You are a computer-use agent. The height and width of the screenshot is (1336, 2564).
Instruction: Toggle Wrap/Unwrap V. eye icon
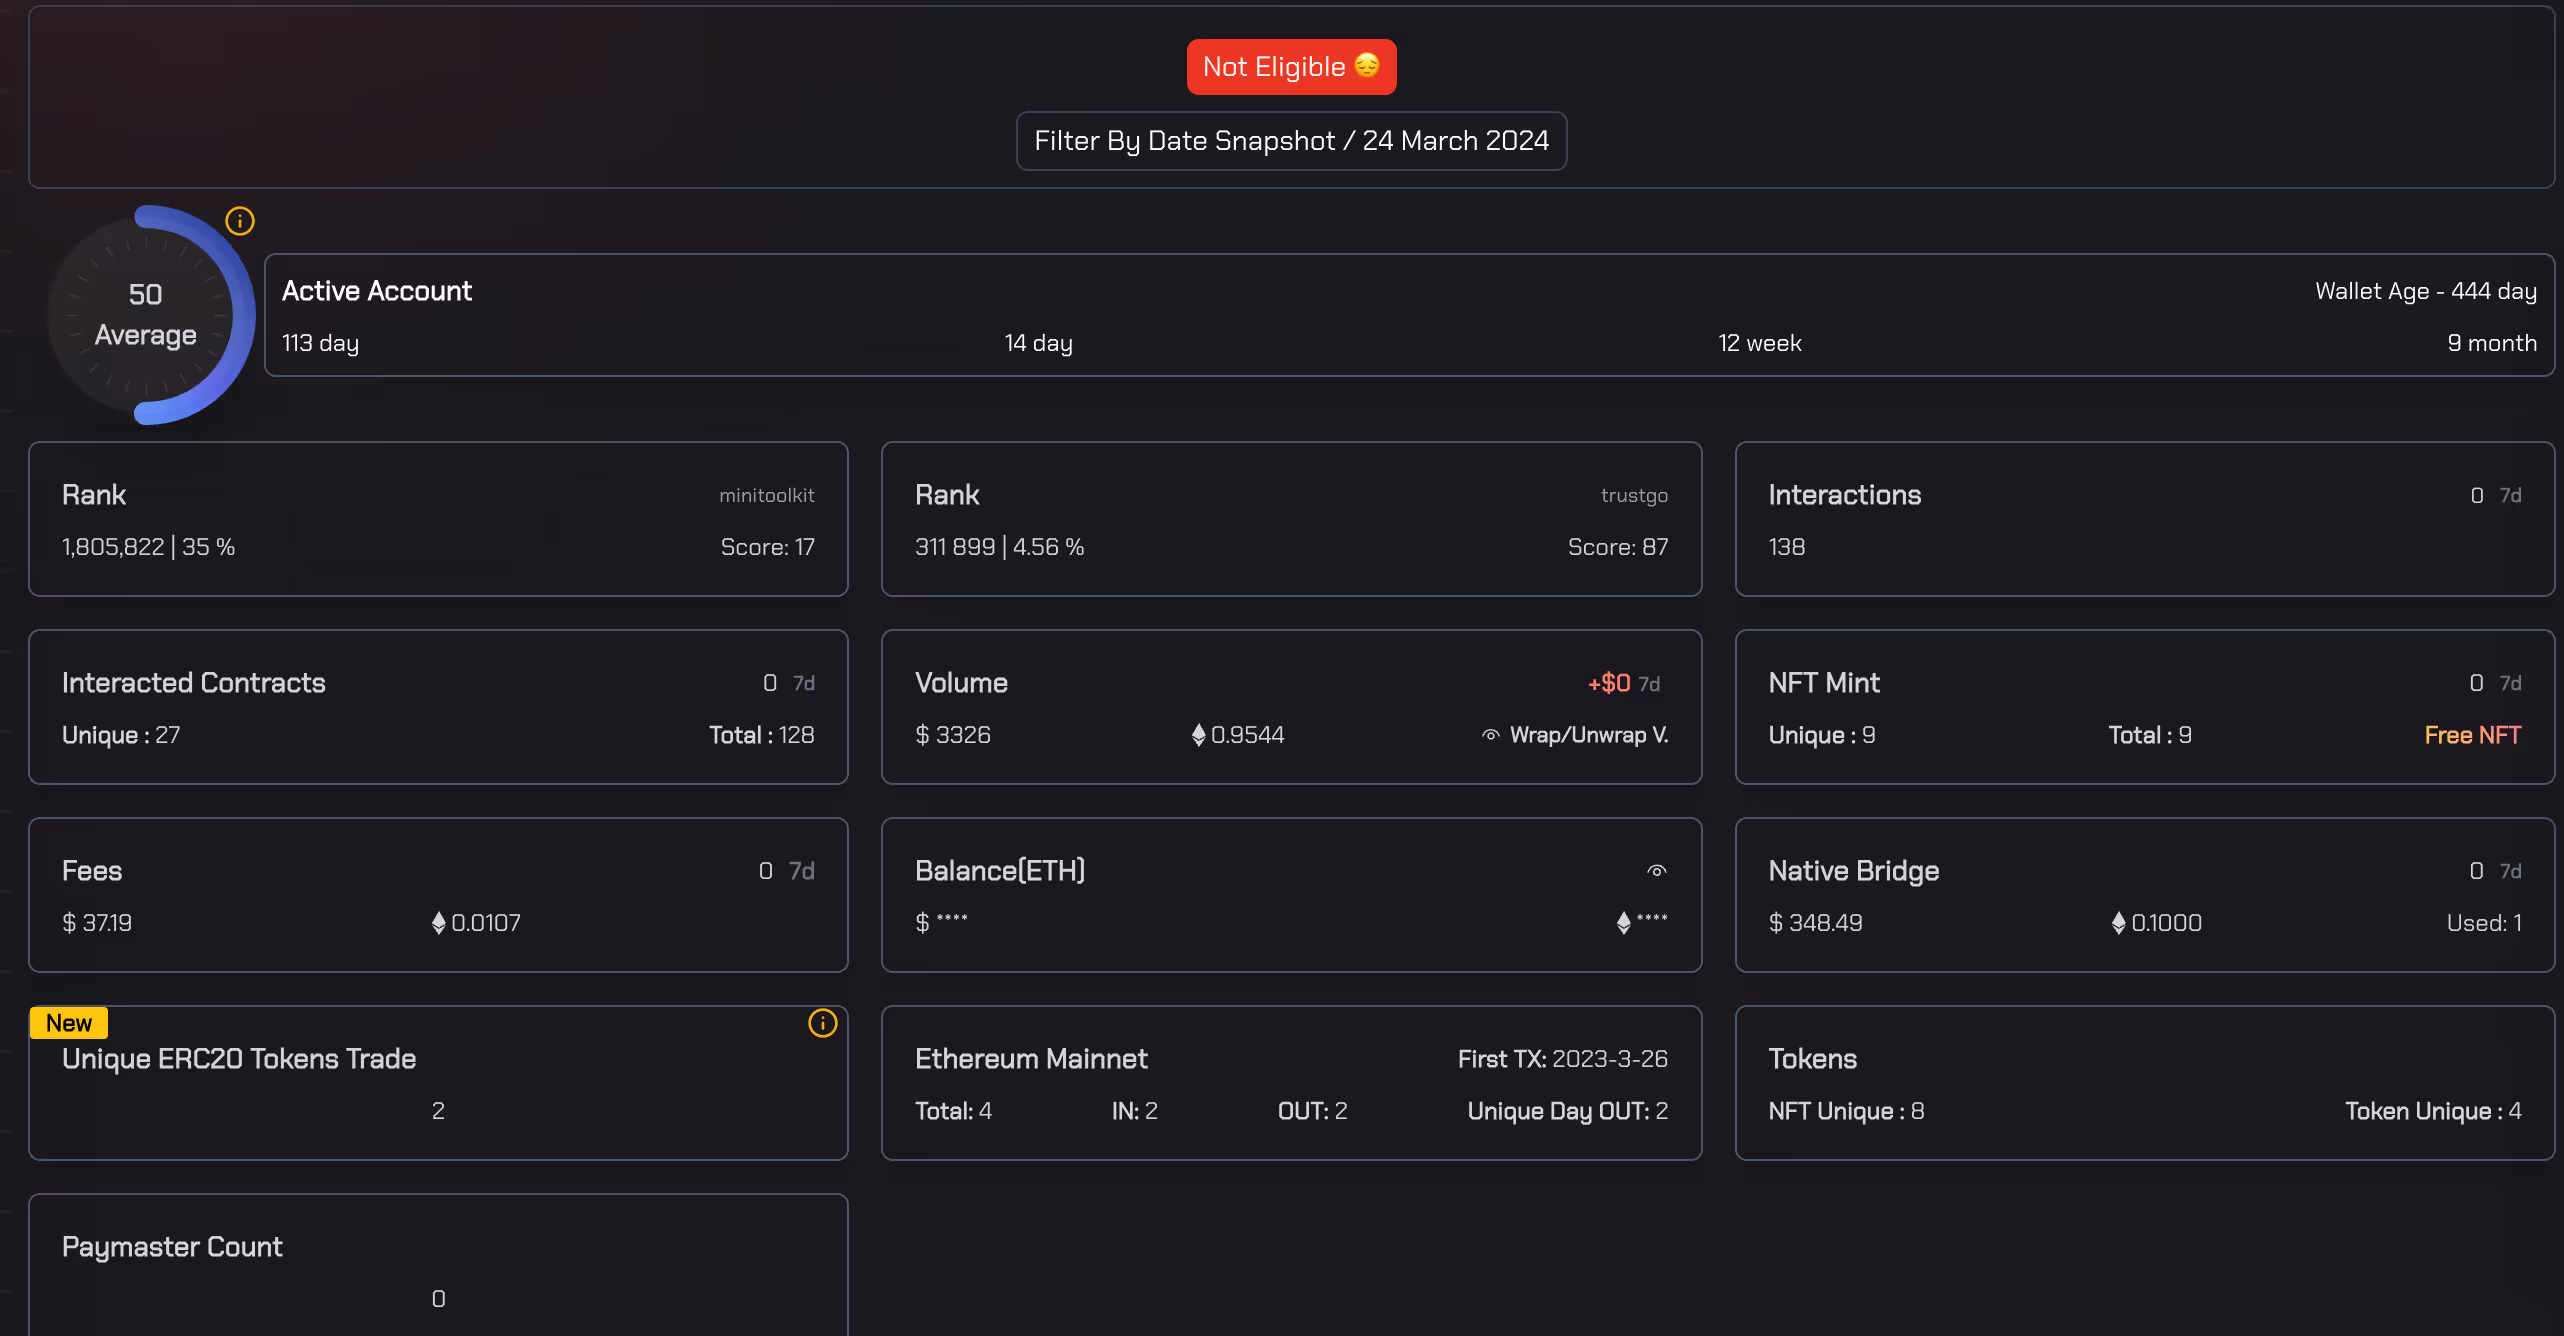(1490, 735)
